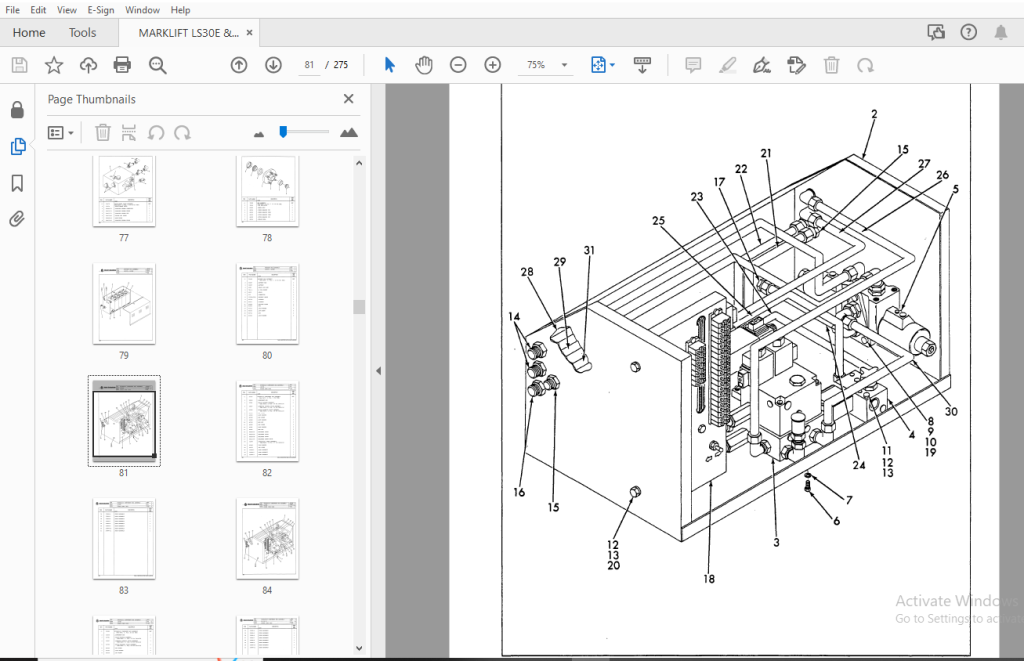Image resolution: width=1024 pixels, height=661 pixels.
Task: Activate the Selection arrow tool
Action: pos(390,65)
